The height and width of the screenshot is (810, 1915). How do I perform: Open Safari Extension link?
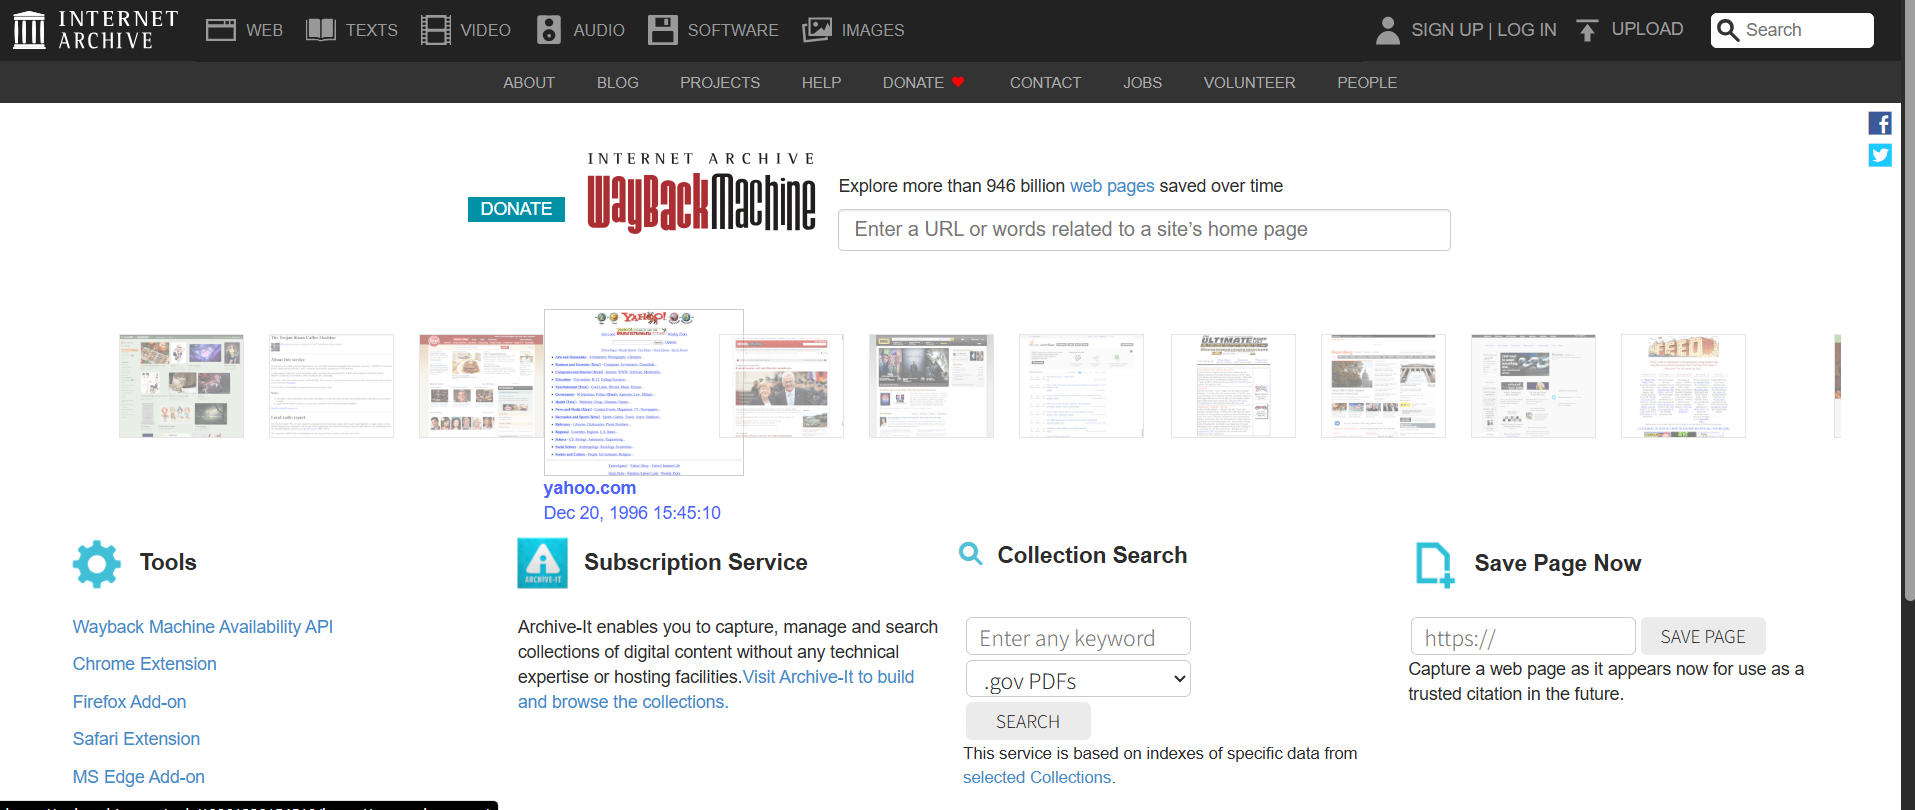click(x=136, y=739)
